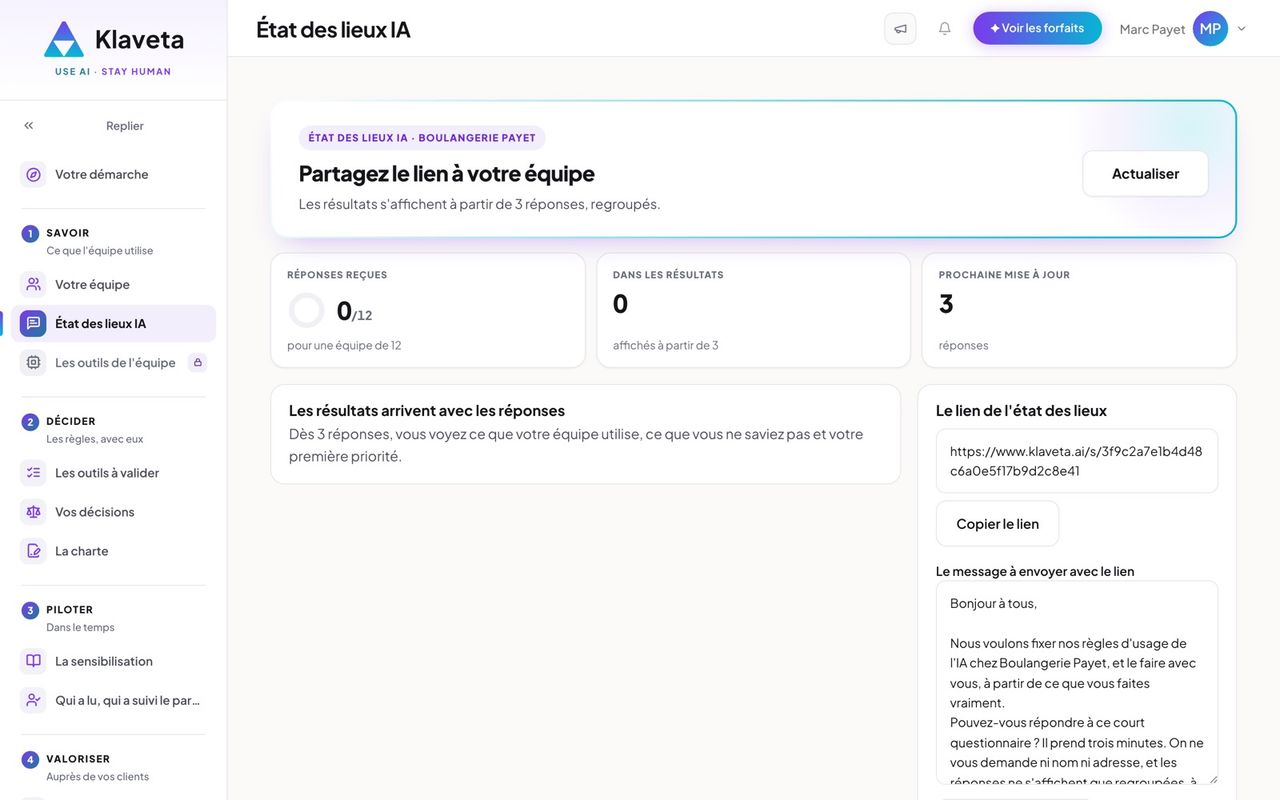Viewport: 1280px width, 800px height.
Task: Click the chat icon for État des lieux IA
Action: tap(33, 323)
